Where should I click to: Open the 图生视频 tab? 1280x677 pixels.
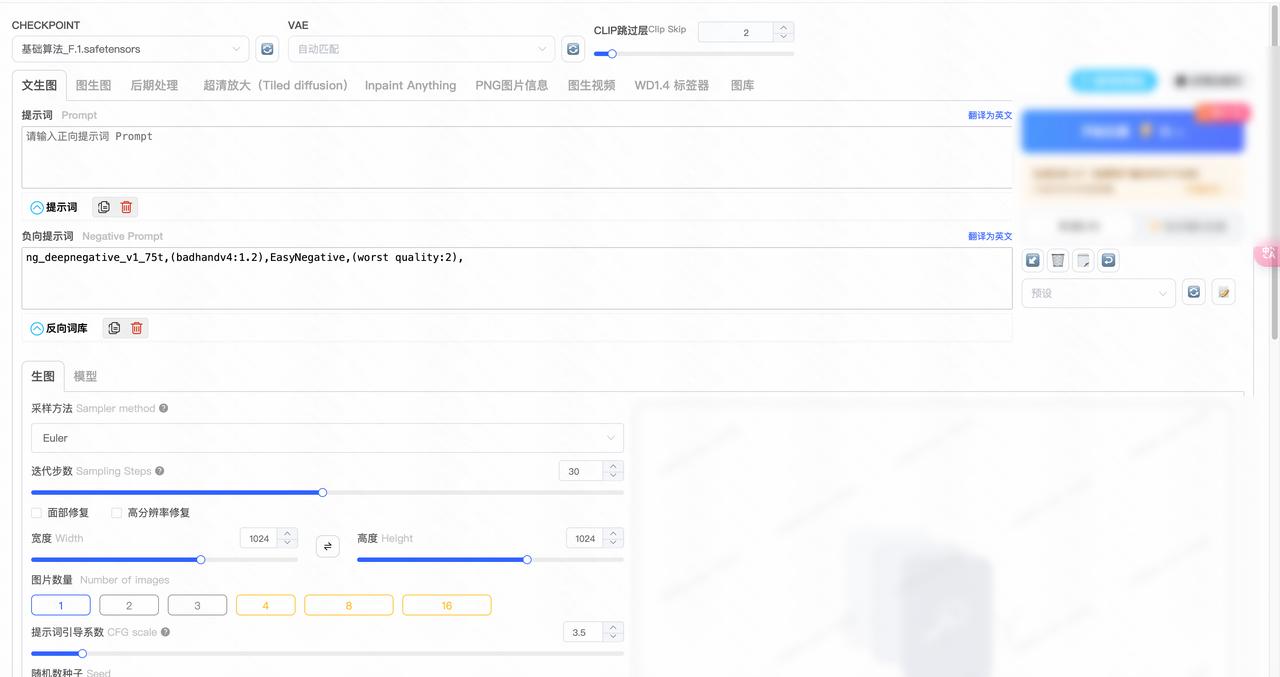592,85
